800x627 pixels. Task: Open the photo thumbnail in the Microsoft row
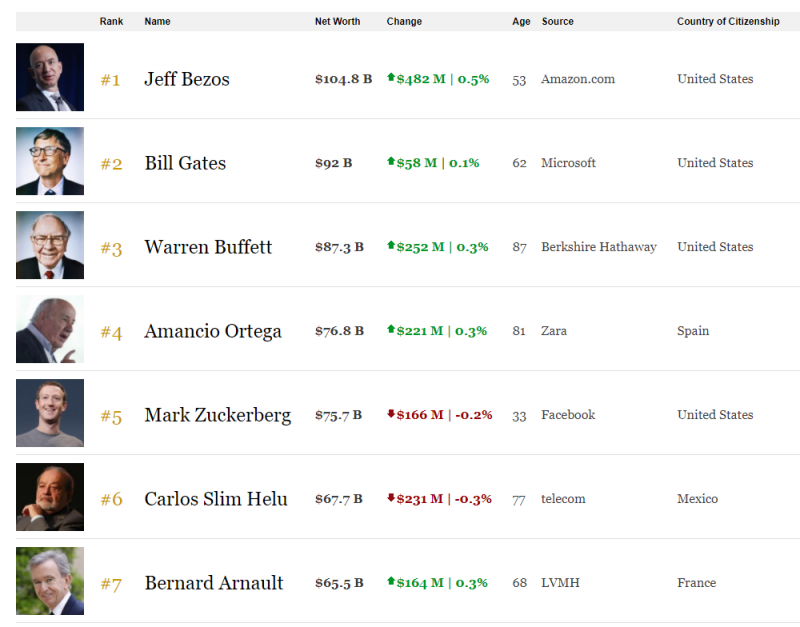click(50, 161)
